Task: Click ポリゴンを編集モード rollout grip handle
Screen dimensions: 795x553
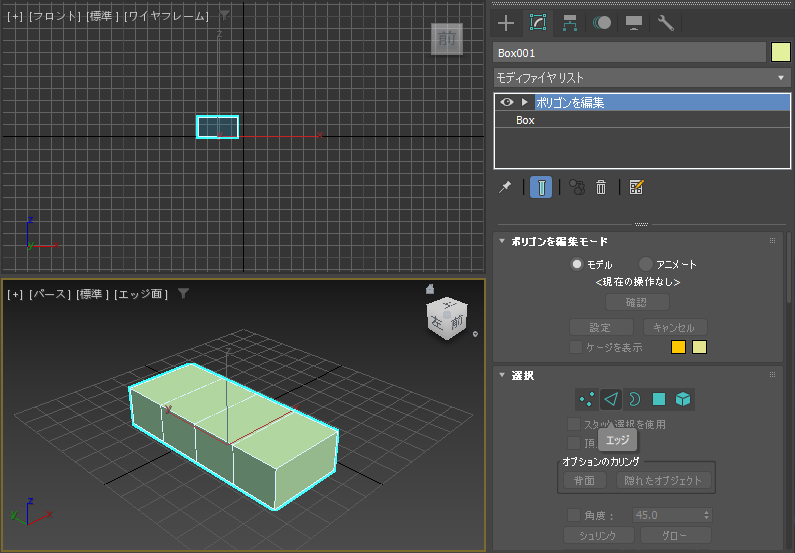Action: (772, 241)
